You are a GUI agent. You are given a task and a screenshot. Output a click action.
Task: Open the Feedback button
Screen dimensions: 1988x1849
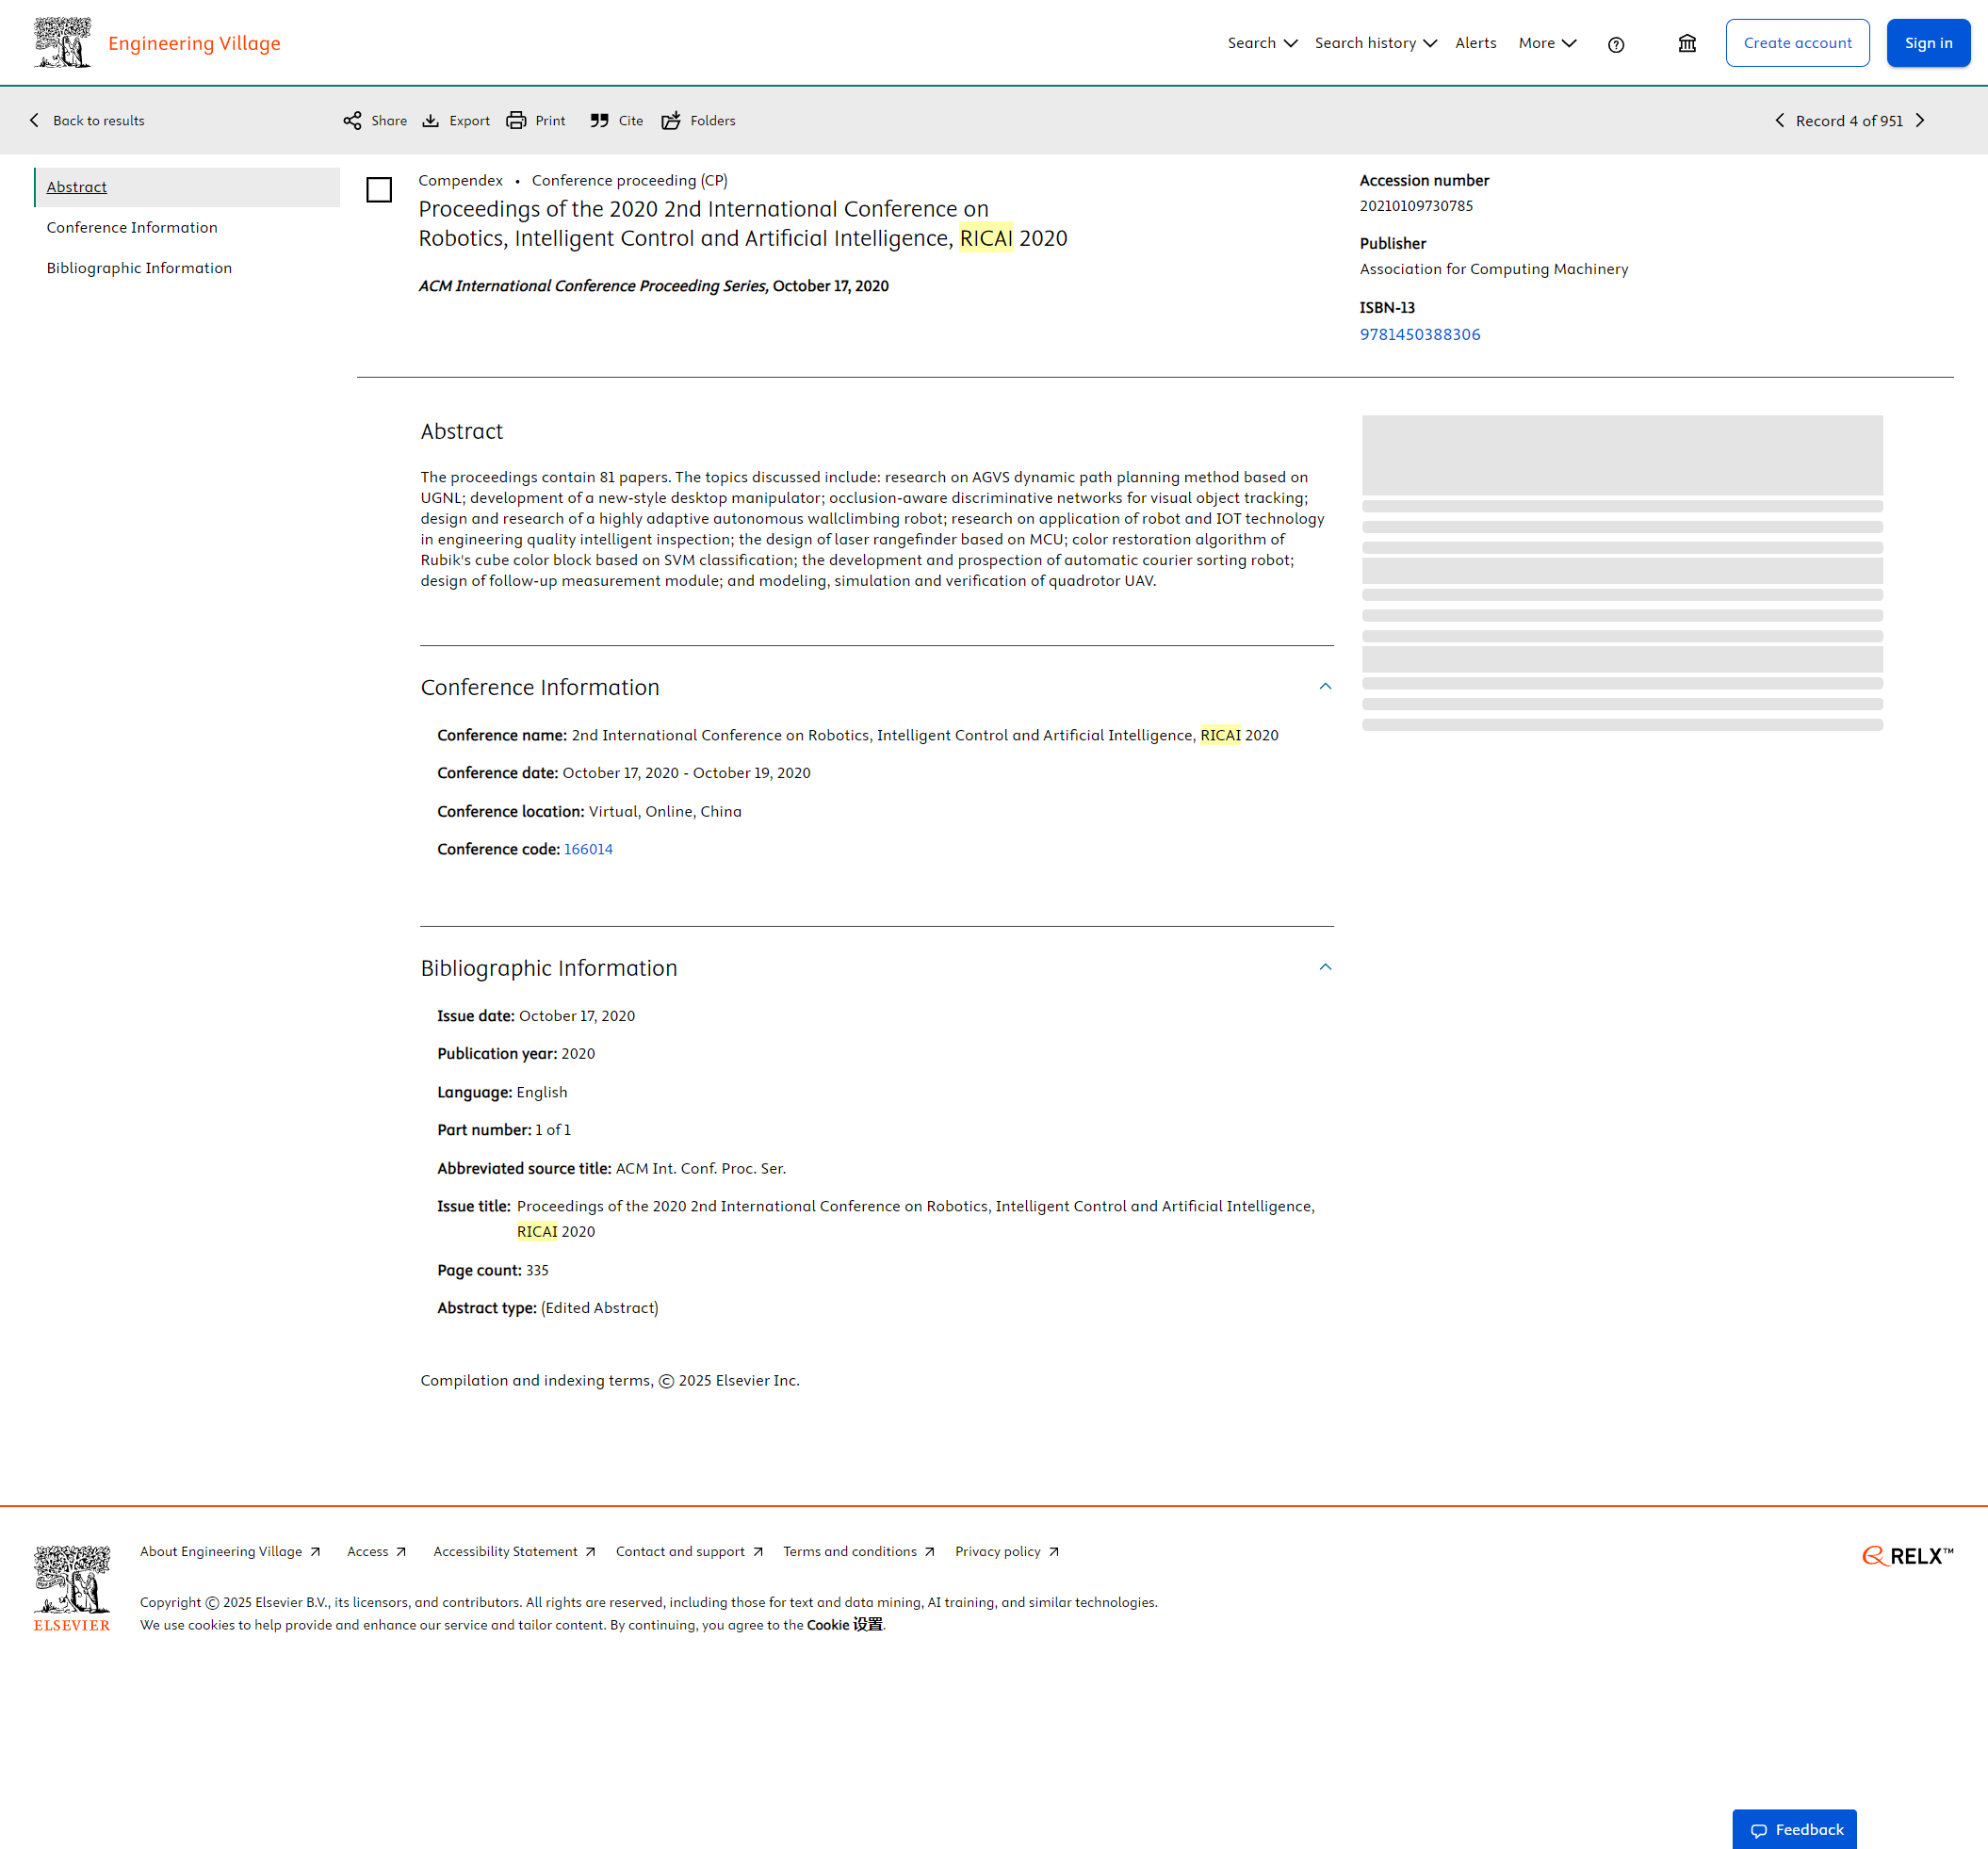pos(1794,1830)
